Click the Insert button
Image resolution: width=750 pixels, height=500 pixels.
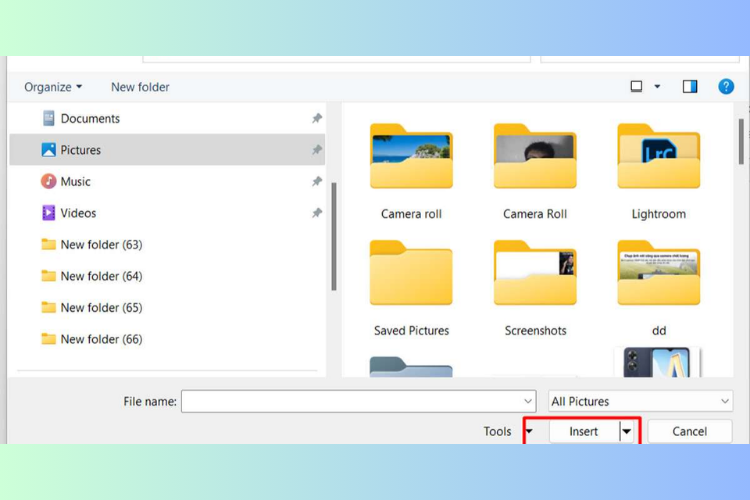584,432
